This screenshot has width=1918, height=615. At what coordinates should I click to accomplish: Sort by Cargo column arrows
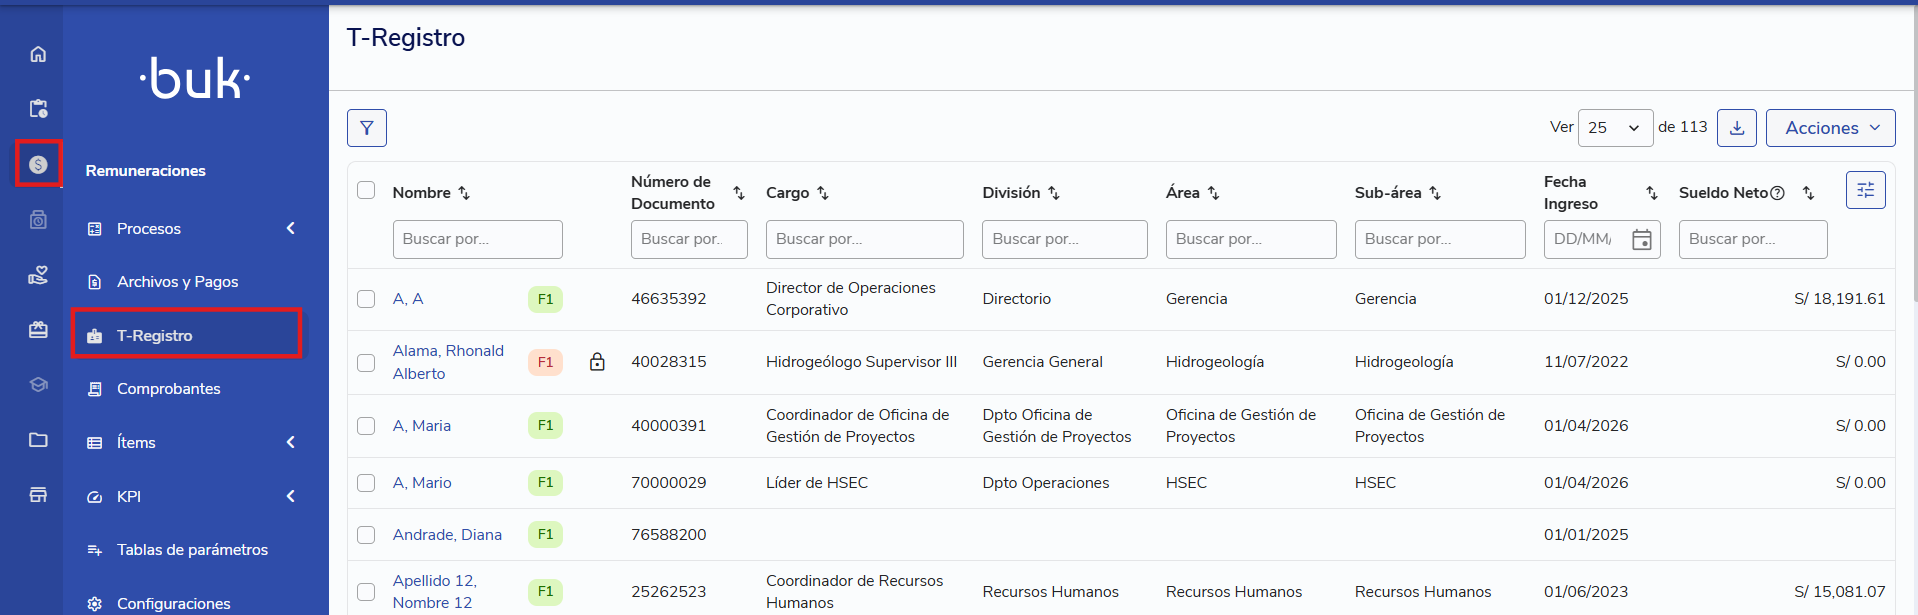pyautogui.click(x=823, y=193)
